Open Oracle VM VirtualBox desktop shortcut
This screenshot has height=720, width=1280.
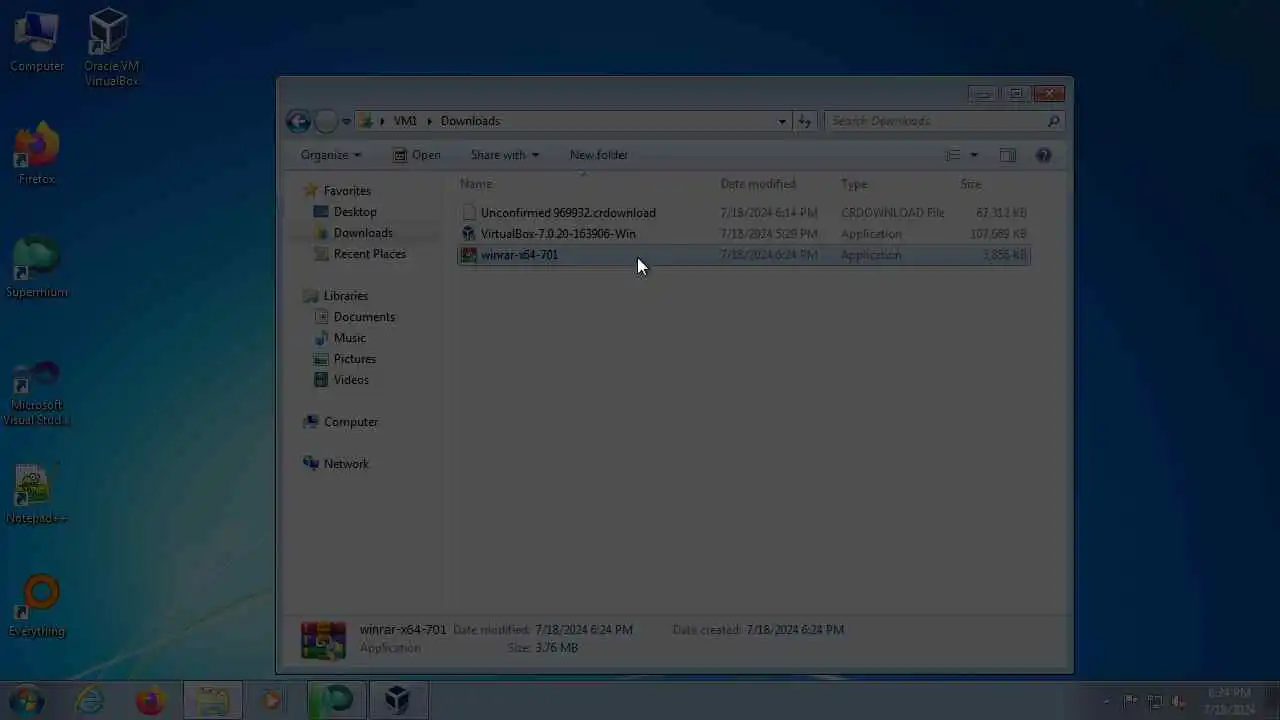tap(111, 46)
